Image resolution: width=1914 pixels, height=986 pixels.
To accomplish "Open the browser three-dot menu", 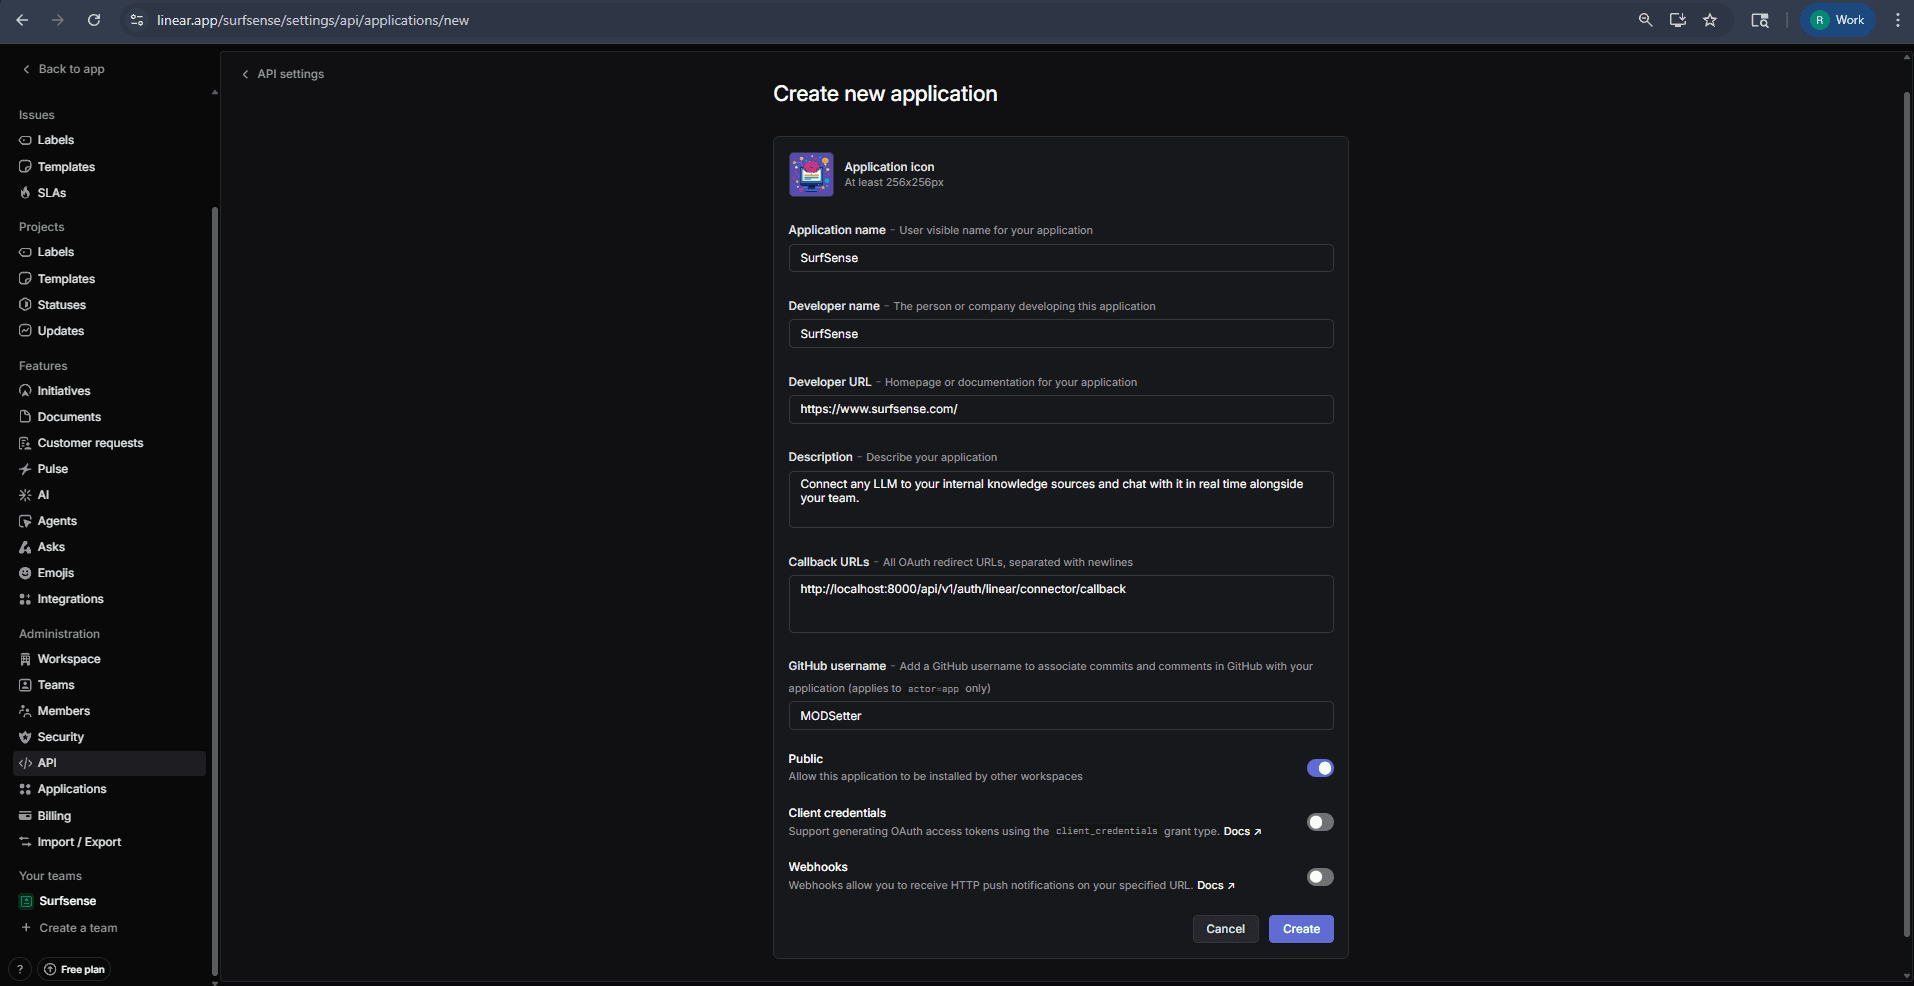I will click(1897, 20).
